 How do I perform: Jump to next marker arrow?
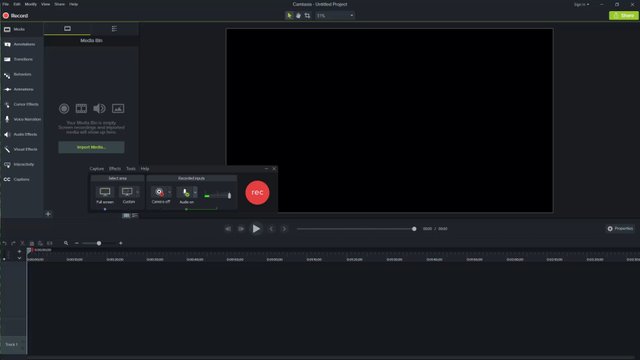click(x=284, y=229)
